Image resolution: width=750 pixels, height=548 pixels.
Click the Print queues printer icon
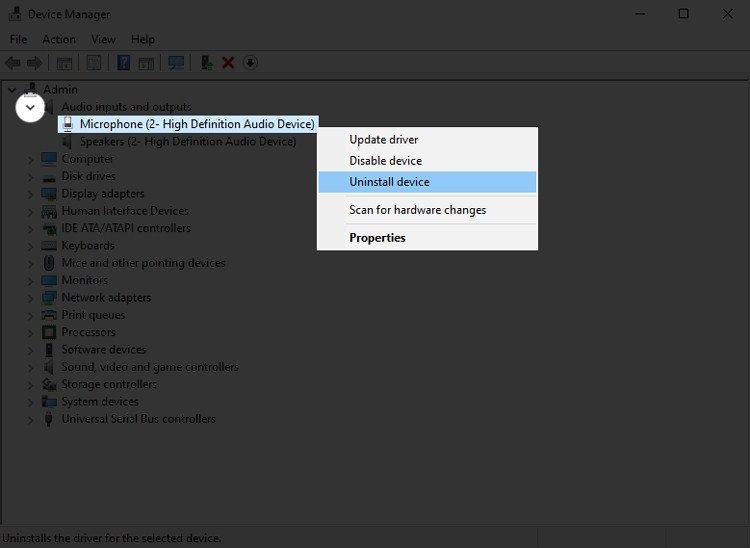click(49, 315)
